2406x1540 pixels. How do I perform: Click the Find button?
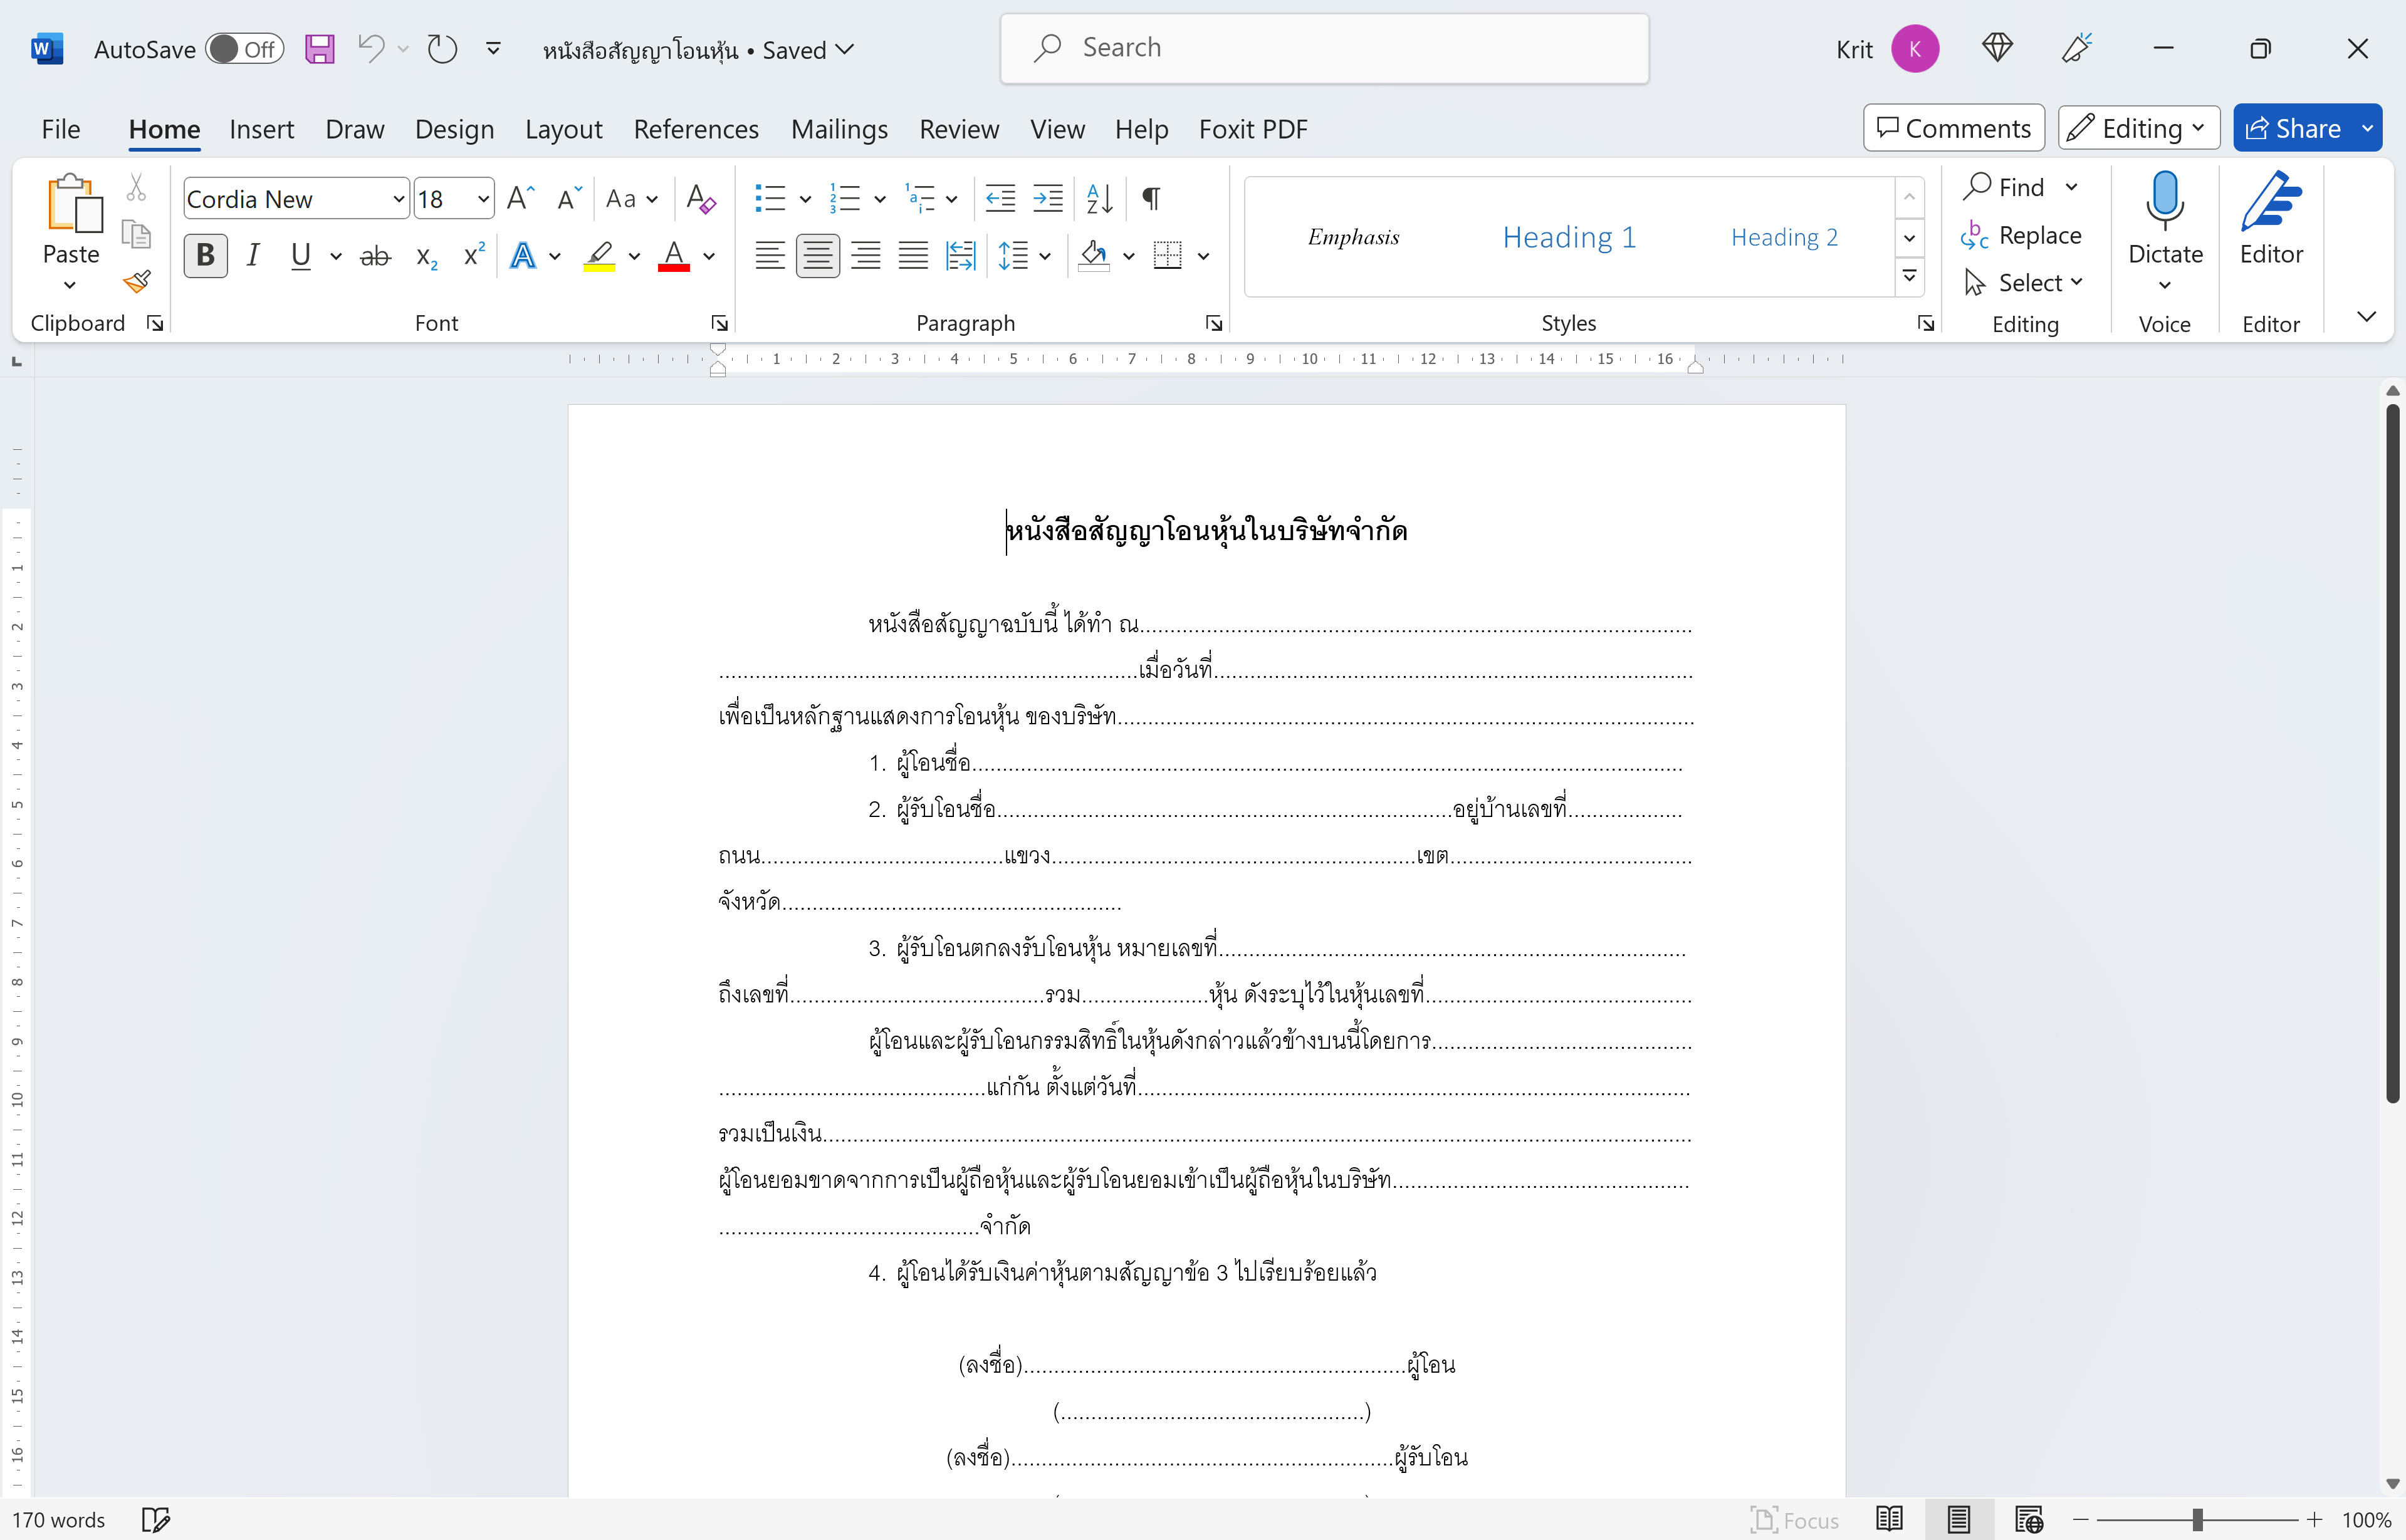tap(2005, 187)
